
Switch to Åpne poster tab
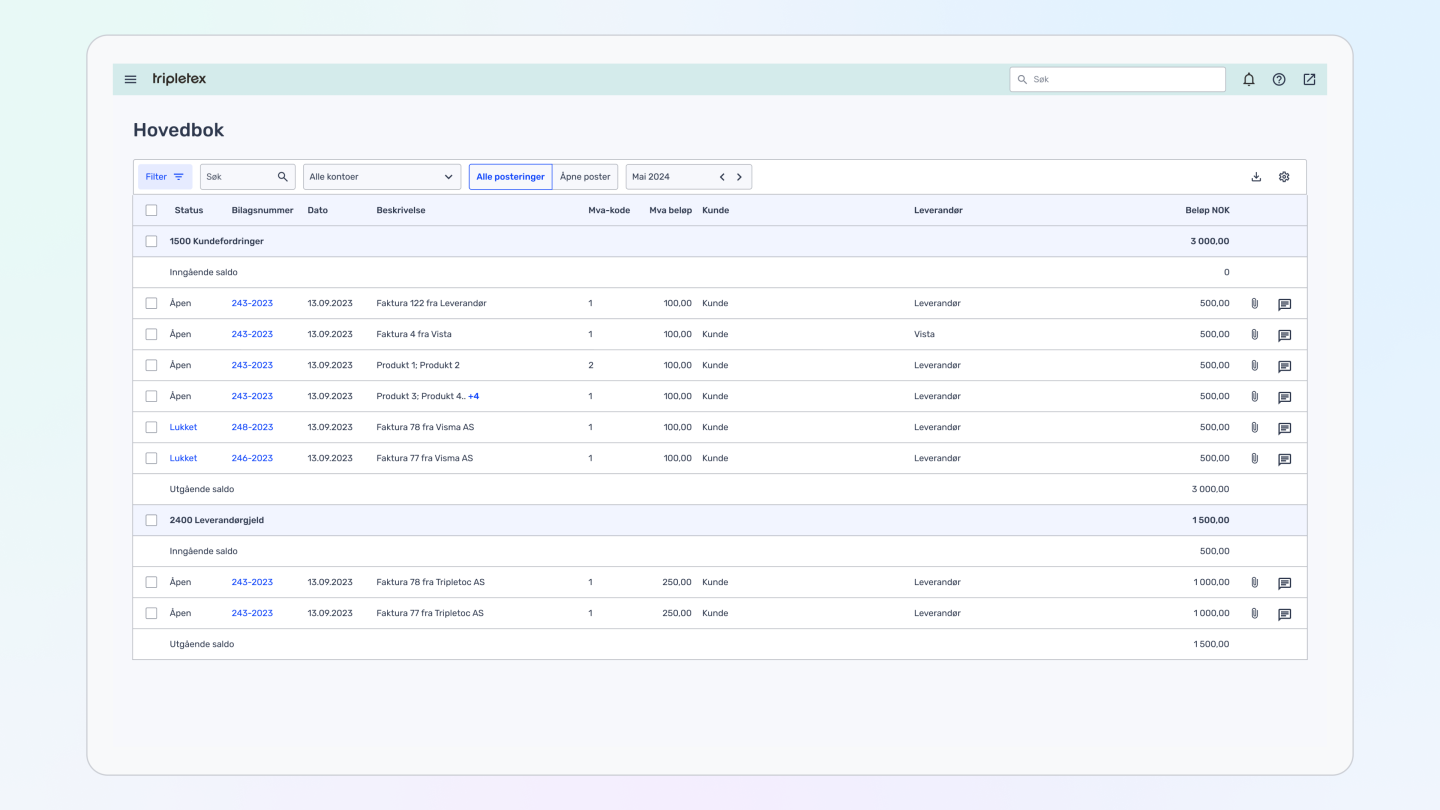[x=585, y=177]
